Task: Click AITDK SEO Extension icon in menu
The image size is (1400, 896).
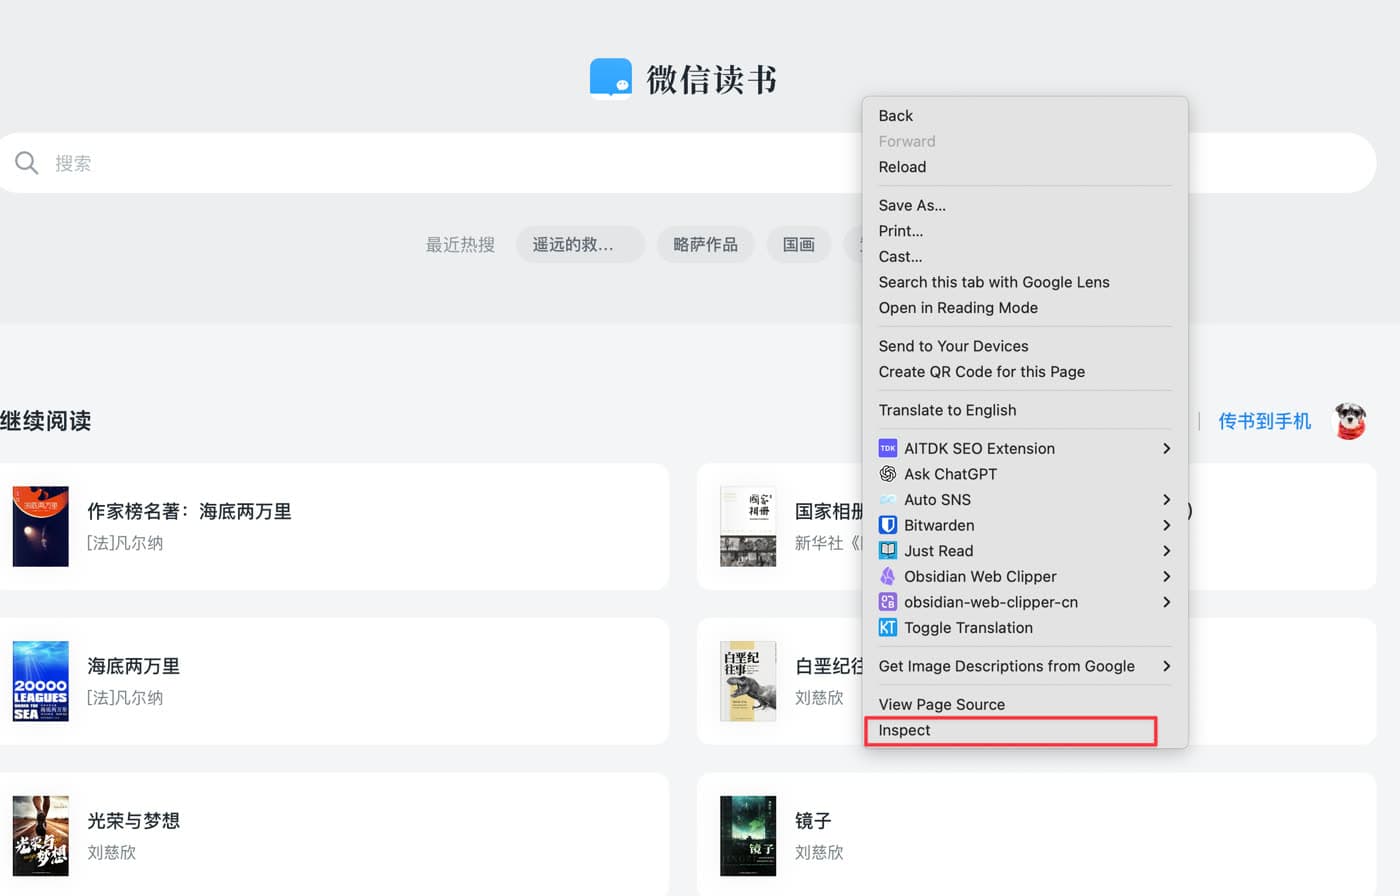Action: [887, 448]
